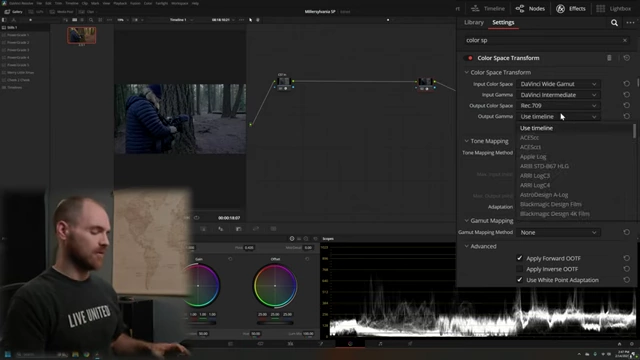Screen dimensions: 640x360
Task: Reset the Use White Point Adaptation option
Action: 627,280
